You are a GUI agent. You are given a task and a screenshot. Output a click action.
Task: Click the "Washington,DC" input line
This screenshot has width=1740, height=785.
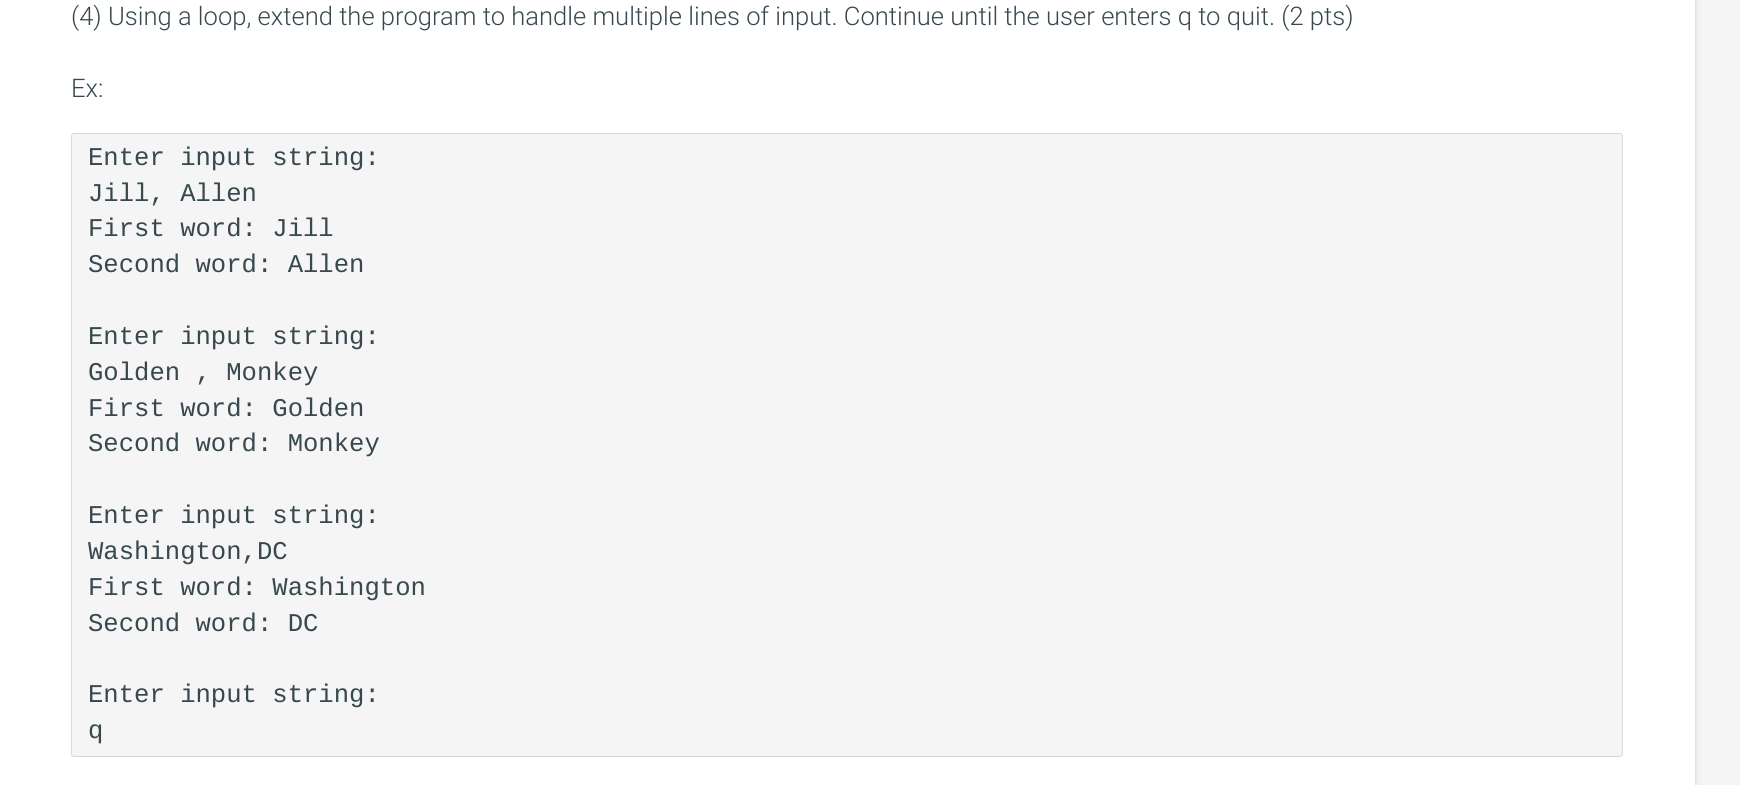(x=187, y=551)
